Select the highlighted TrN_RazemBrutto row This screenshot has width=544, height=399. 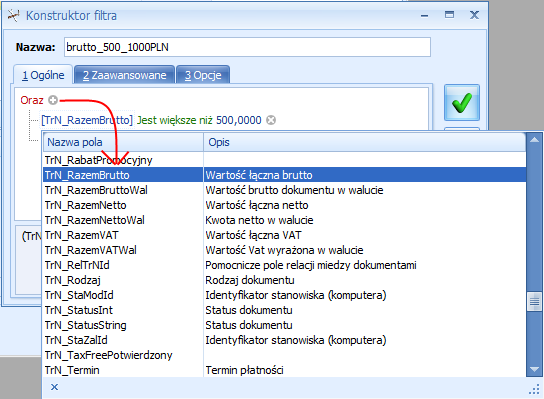(284, 175)
